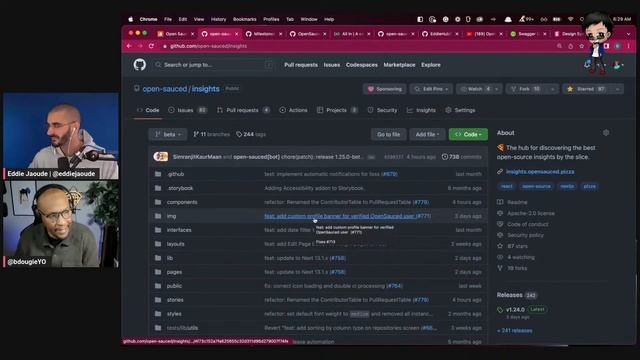The height and width of the screenshot is (360, 640).
Task: Click the commit author avatar
Action: (160, 157)
